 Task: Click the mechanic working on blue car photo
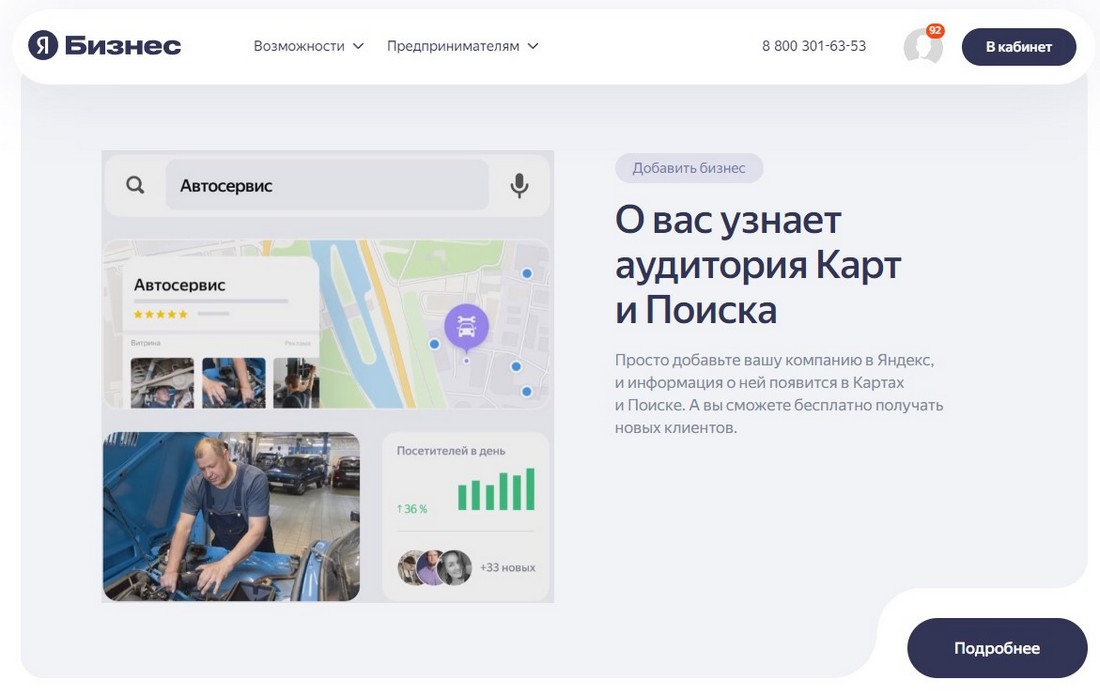232,516
